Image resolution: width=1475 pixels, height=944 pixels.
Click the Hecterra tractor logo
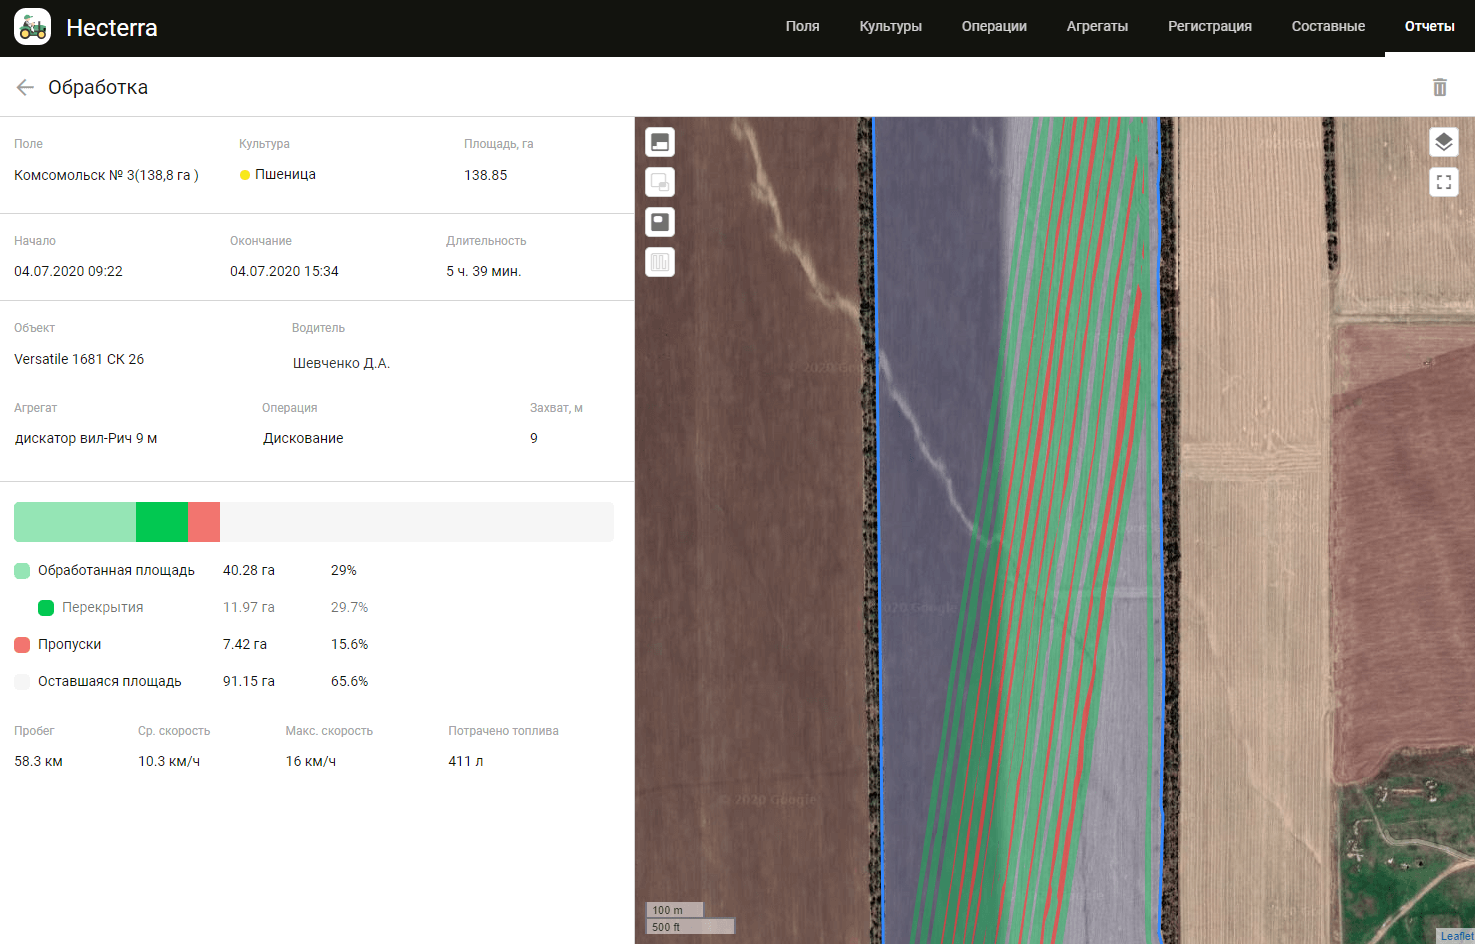33,27
